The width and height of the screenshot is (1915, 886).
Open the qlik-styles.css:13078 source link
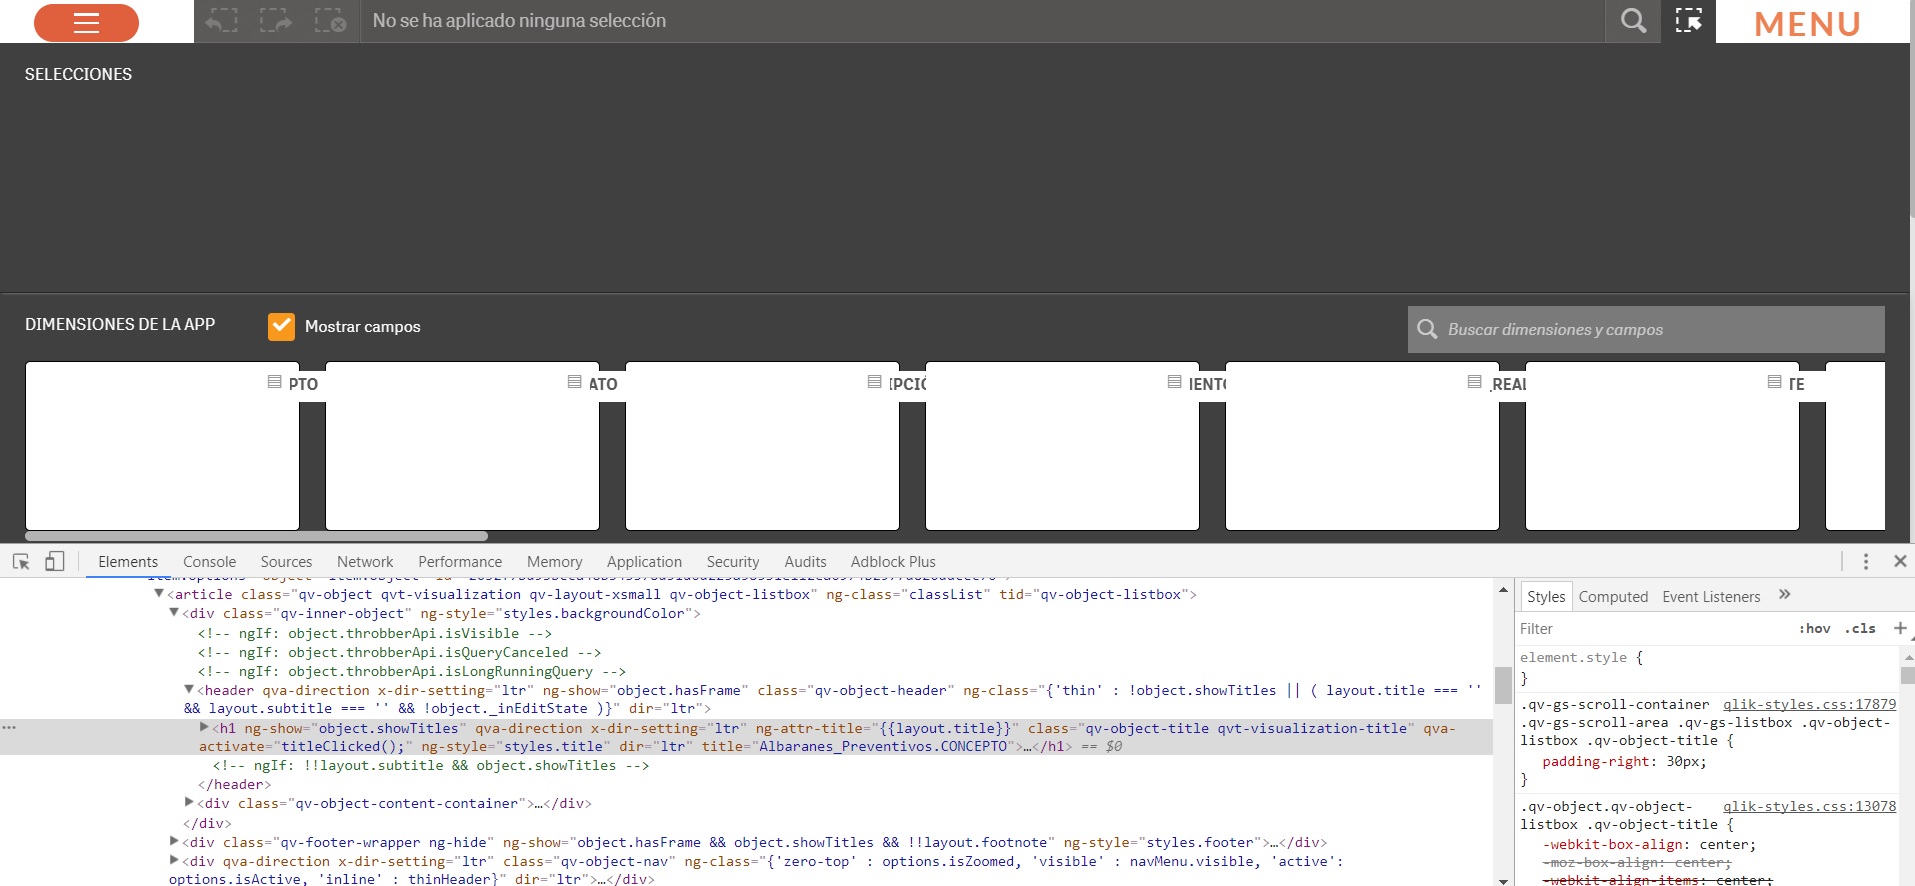pos(1809,806)
